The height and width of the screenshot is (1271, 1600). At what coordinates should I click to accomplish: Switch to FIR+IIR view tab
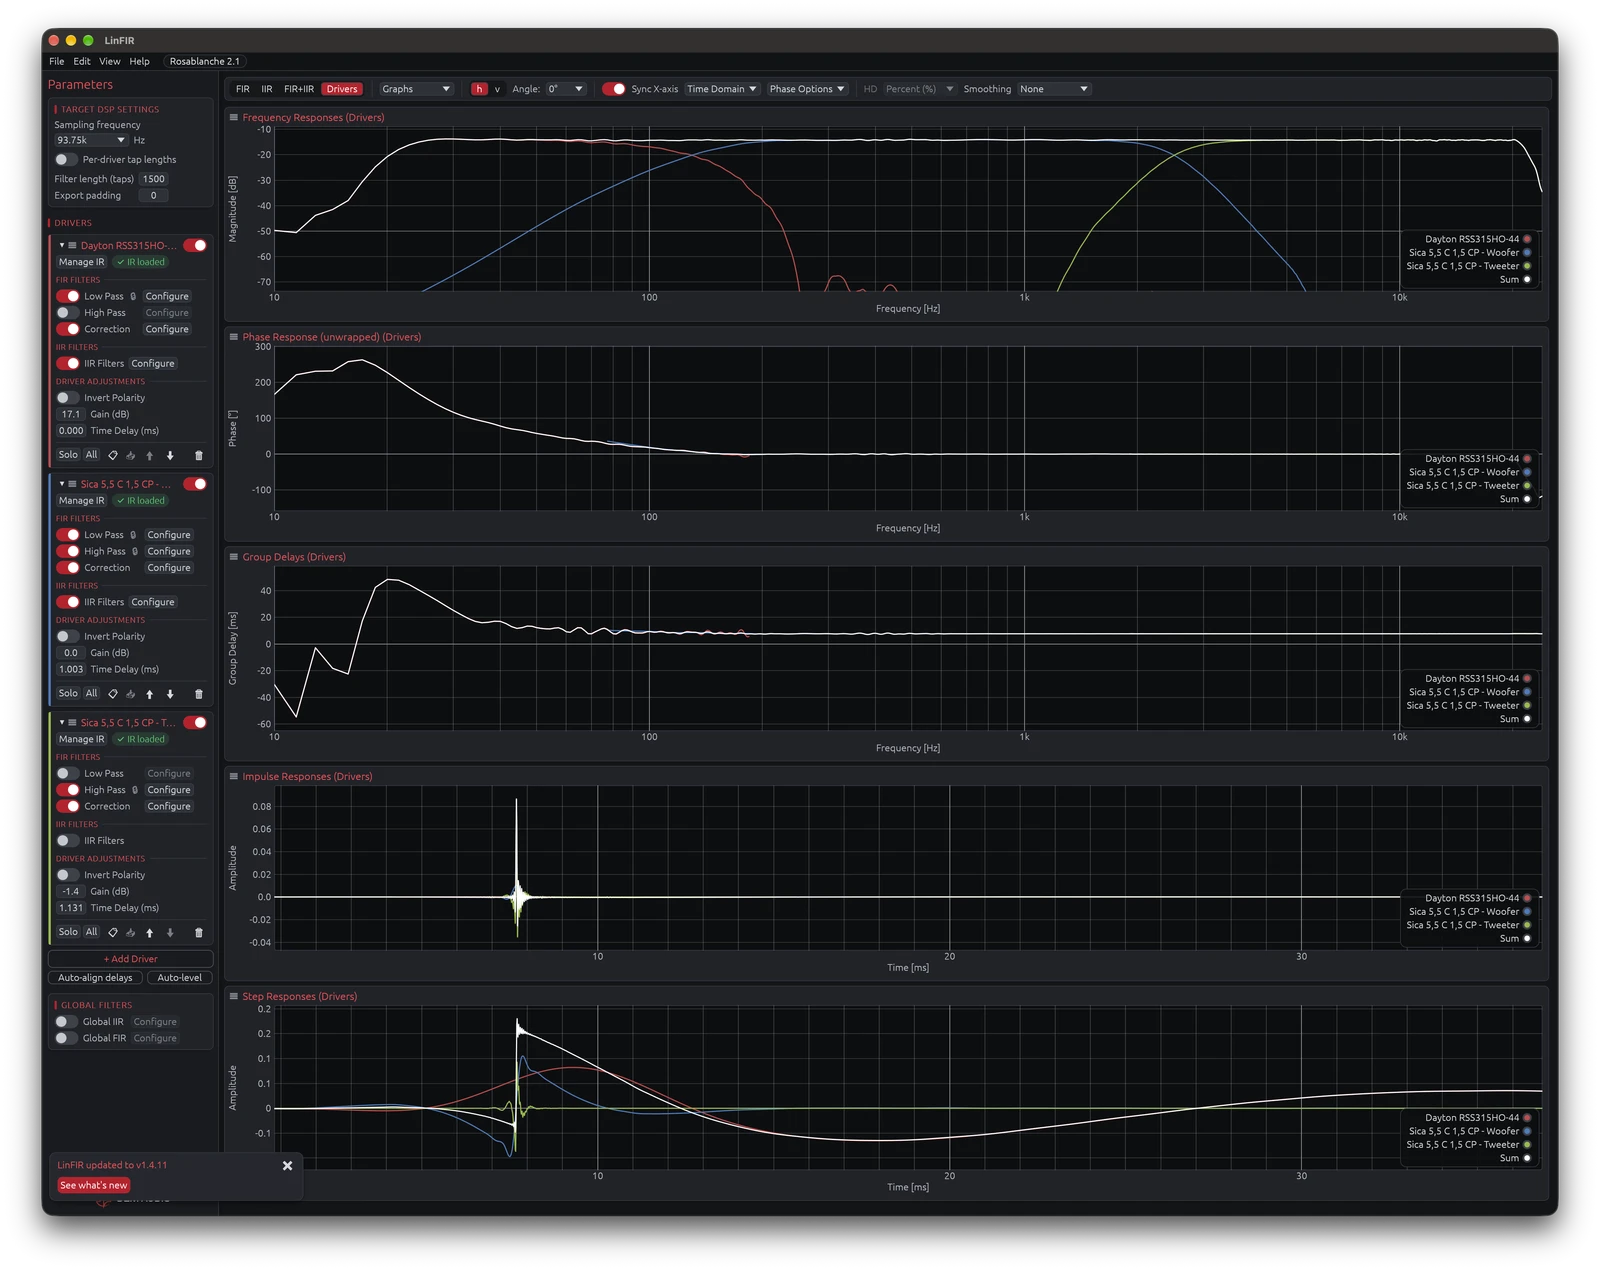coord(299,89)
